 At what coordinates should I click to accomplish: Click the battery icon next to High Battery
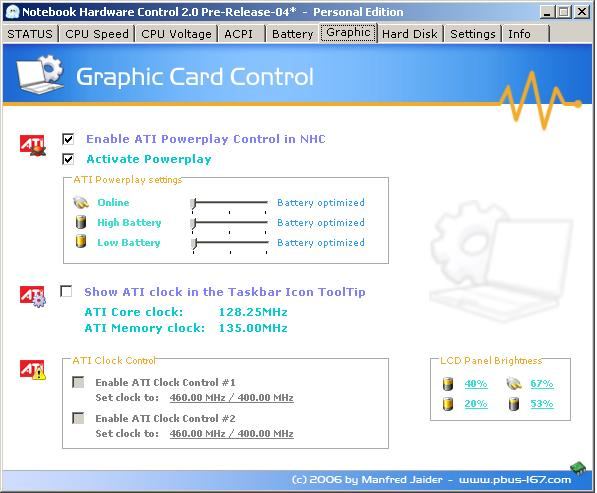tap(81, 222)
